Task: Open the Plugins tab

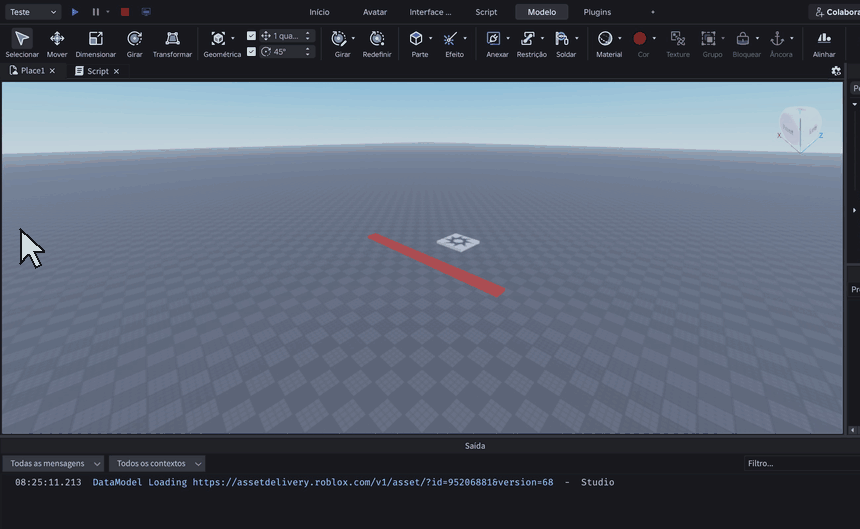Action: [x=597, y=12]
